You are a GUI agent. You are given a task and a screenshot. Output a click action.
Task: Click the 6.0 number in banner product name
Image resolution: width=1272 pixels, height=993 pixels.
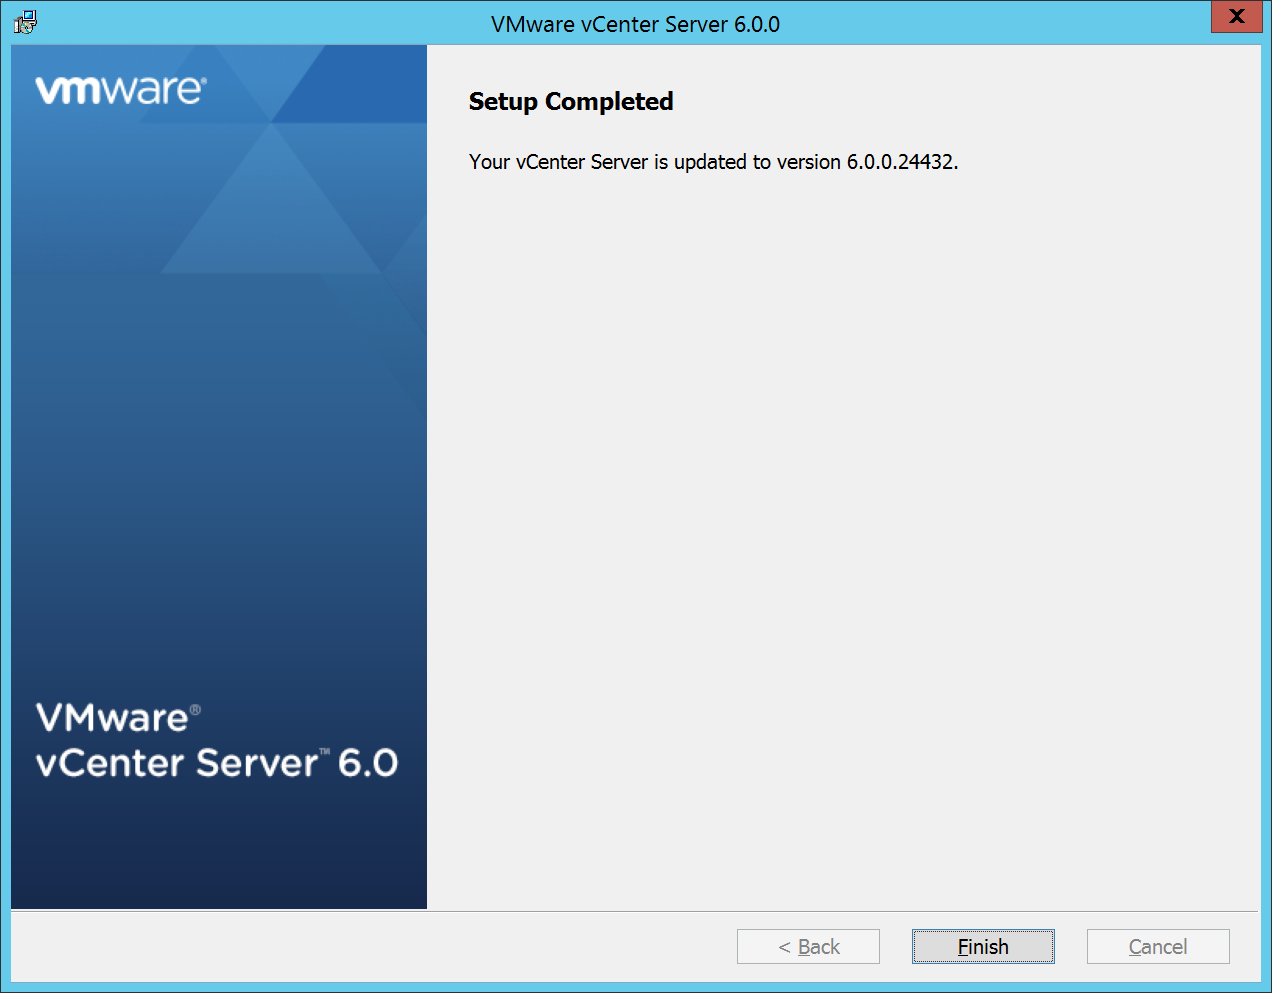tap(368, 763)
